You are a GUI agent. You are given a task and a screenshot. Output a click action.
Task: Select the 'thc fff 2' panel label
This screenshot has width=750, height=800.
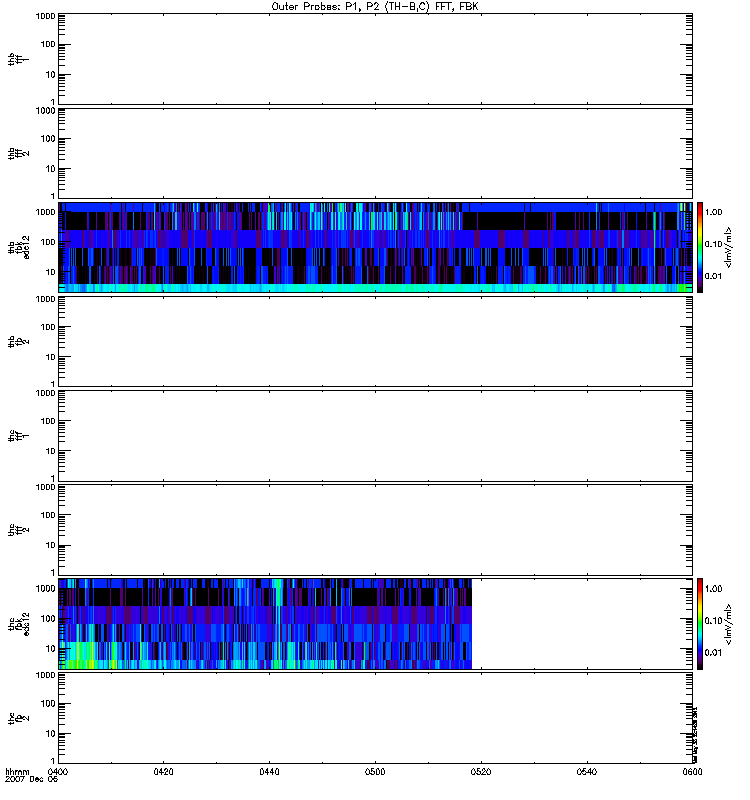click(18, 530)
